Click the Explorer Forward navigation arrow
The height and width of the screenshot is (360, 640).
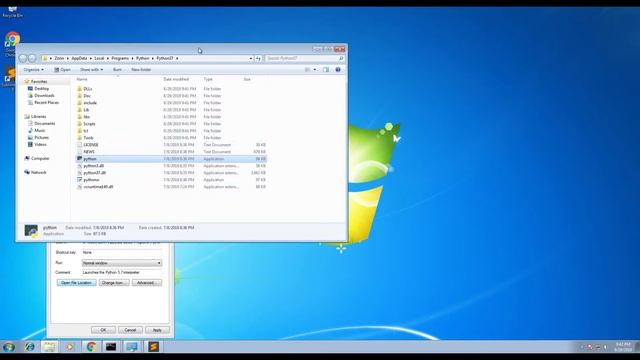(x=32, y=59)
